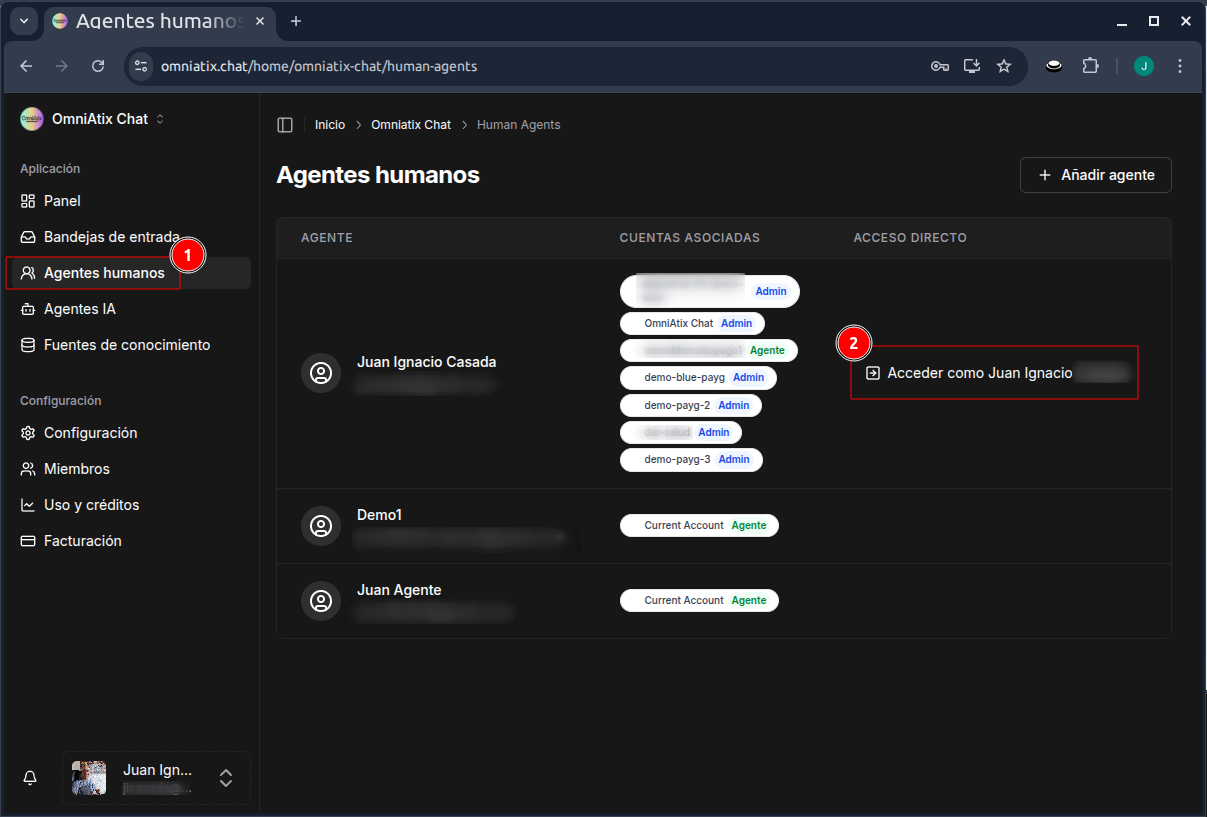Open Uso y créditos page
The height and width of the screenshot is (817, 1207).
tap(91, 505)
